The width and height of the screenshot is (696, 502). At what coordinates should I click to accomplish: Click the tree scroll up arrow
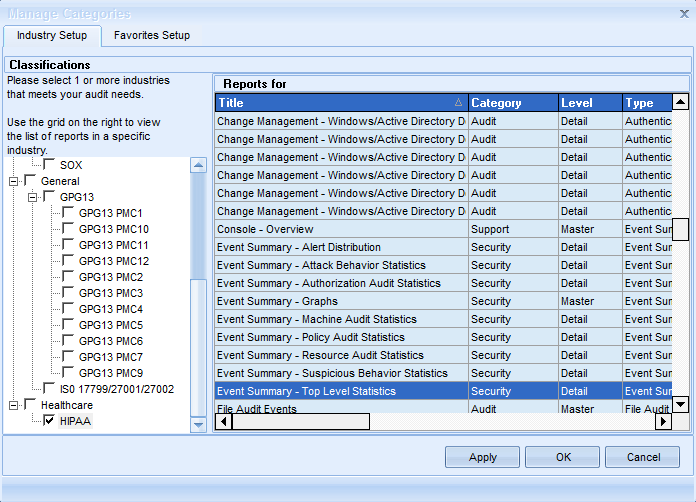point(198,165)
